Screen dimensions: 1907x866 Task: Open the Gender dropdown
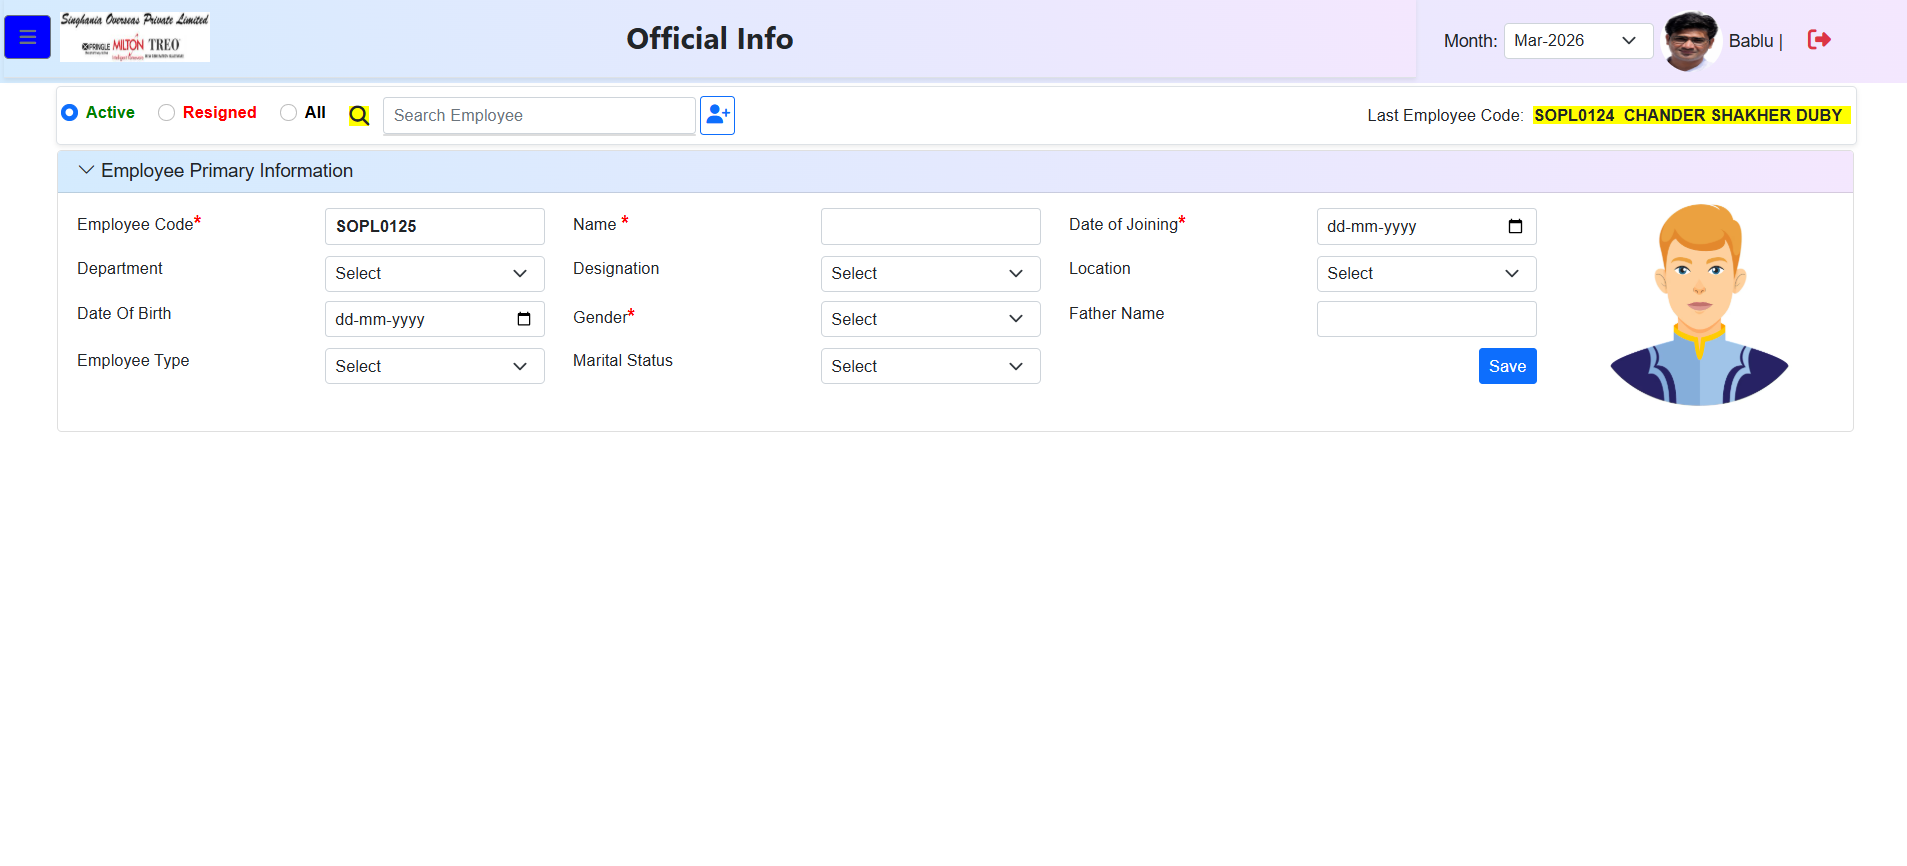930,319
